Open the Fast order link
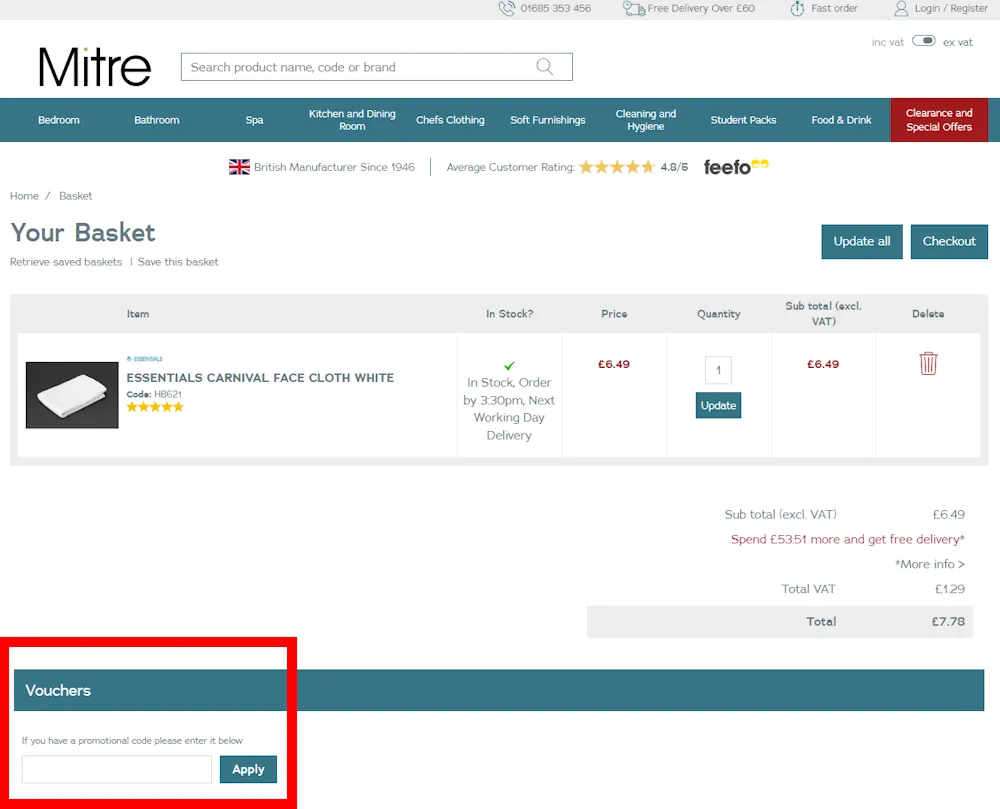The width and height of the screenshot is (1000, 809). [x=834, y=8]
